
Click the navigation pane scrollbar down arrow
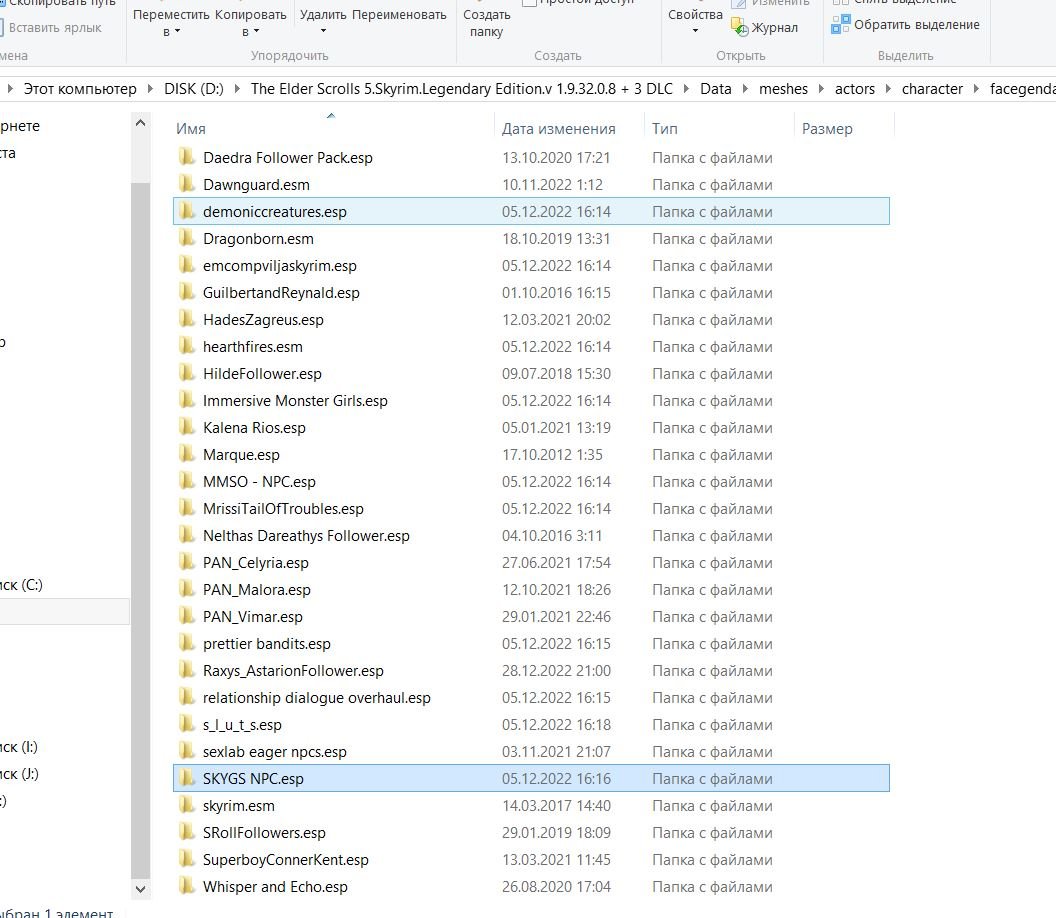[x=140, y=888]
